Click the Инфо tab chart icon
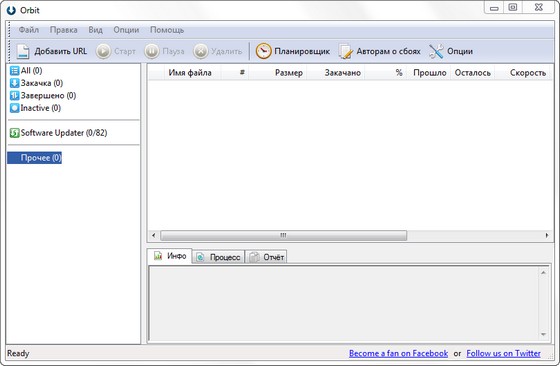 click(158, 256)
